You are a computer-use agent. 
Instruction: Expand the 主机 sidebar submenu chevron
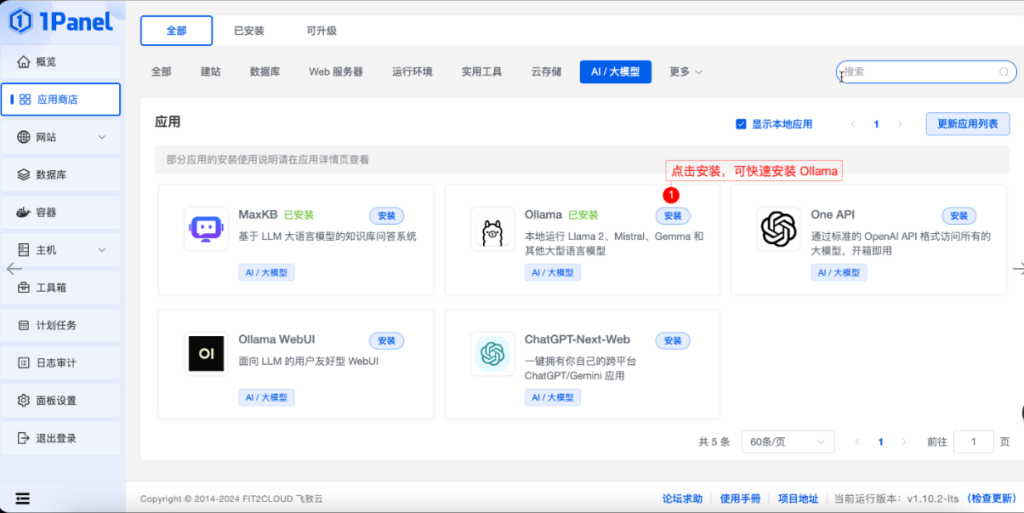click(x=102, y=250)
